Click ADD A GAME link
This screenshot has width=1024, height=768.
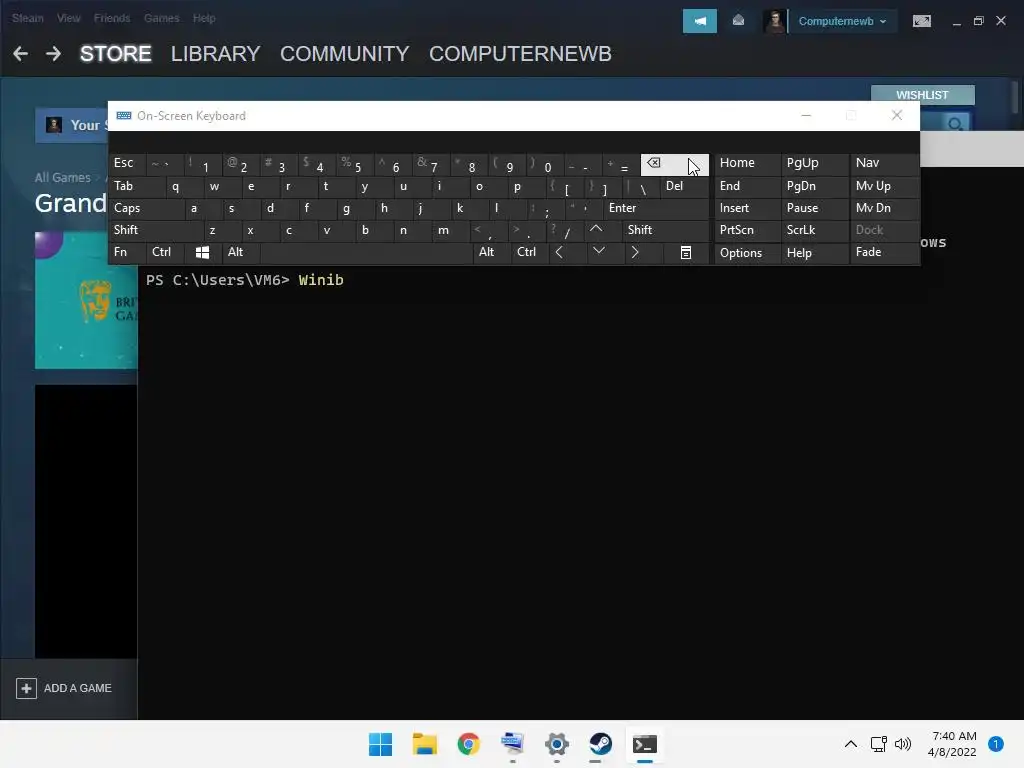78,688
